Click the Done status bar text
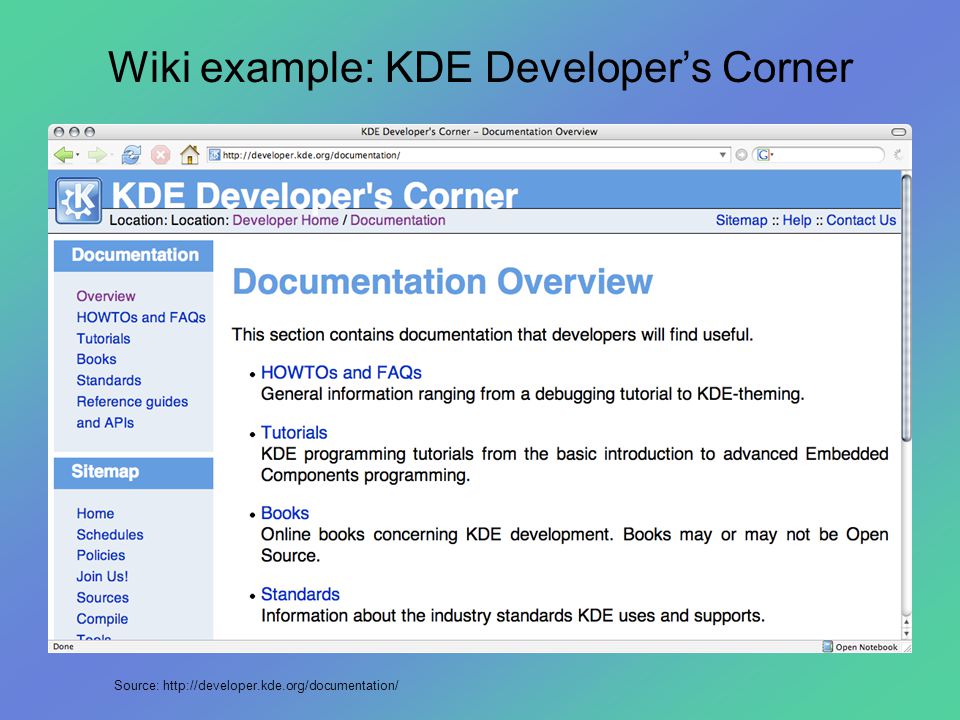 pyautogui.click(x=63, y=647)
